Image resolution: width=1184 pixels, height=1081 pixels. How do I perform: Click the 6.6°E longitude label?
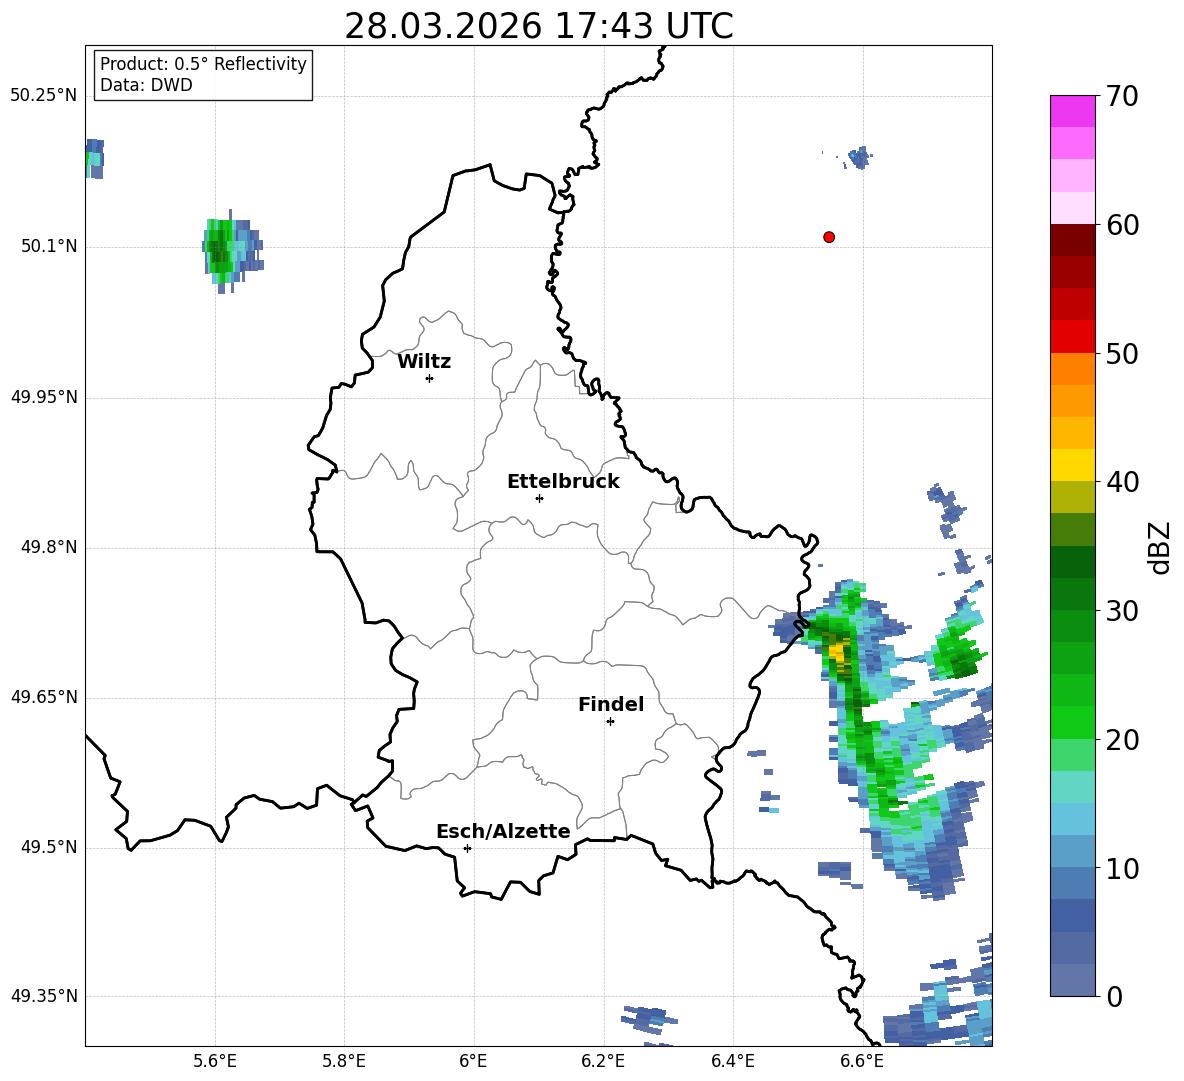pyautogui.click(x=862, y=1061)
